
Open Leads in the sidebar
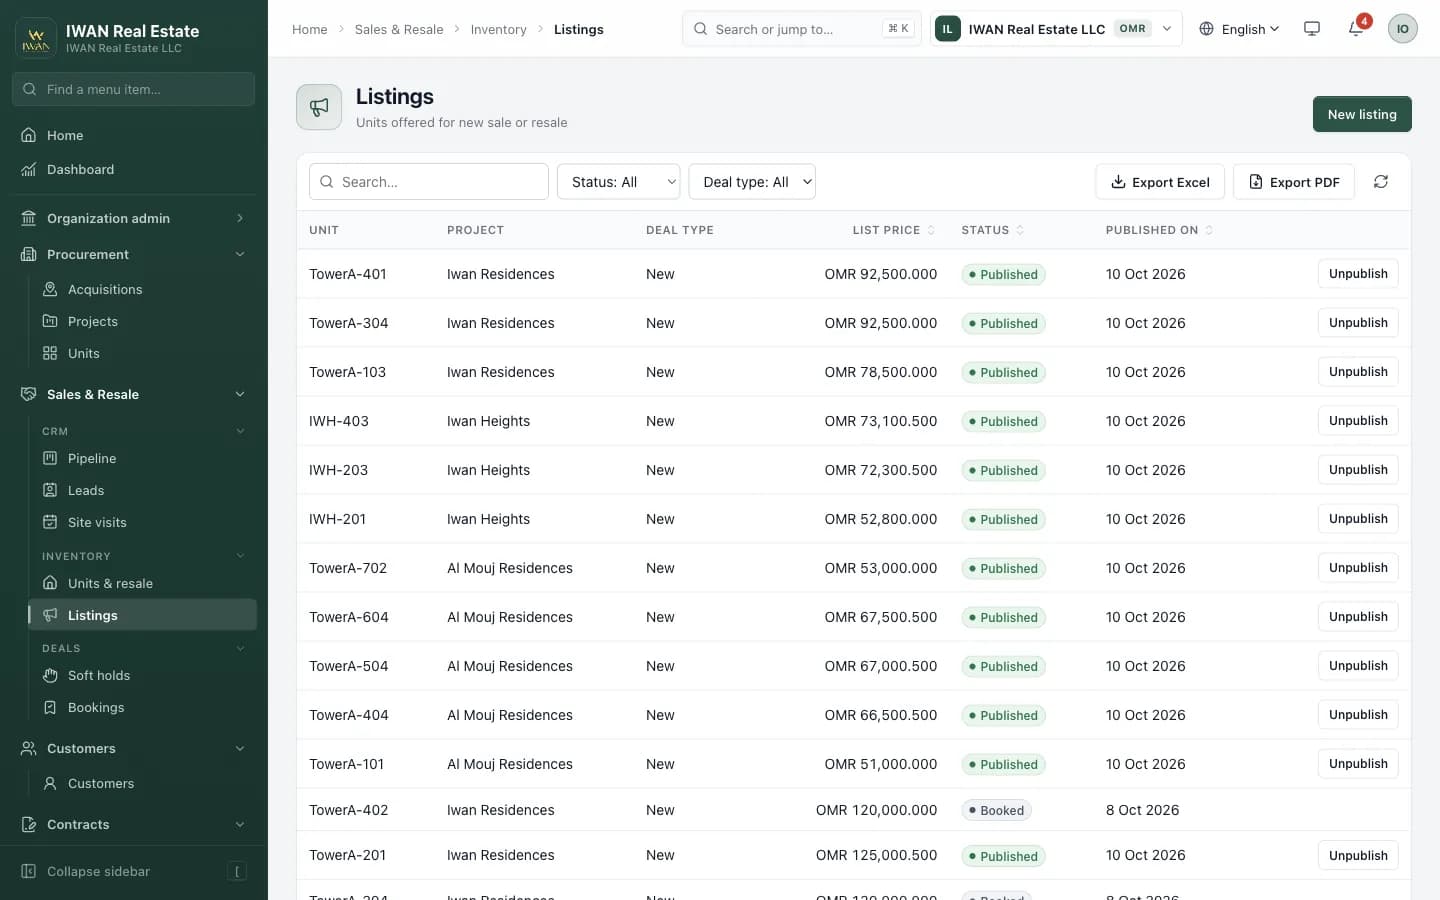click(143, 490)
